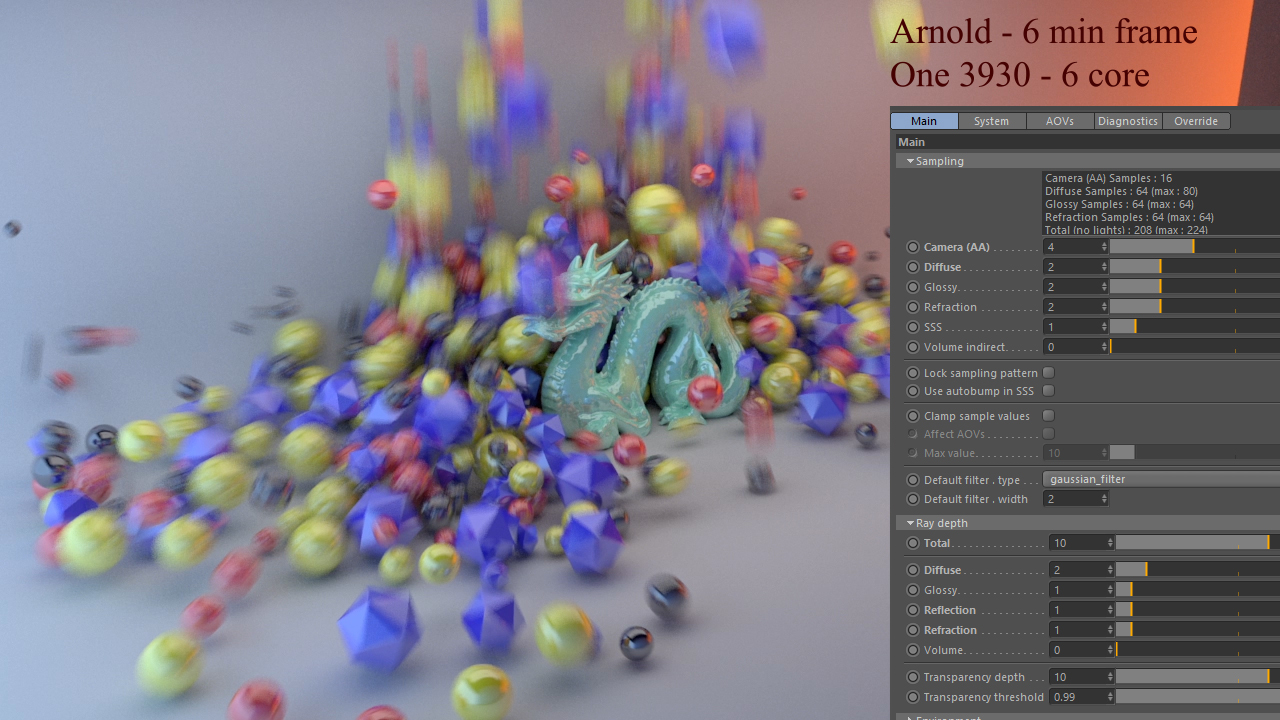This screenshot has height=720, width=1280.
Task: Click the 'Diffuse Samples : 64 (max : 80)' text
Action: tap(1121, 191)
